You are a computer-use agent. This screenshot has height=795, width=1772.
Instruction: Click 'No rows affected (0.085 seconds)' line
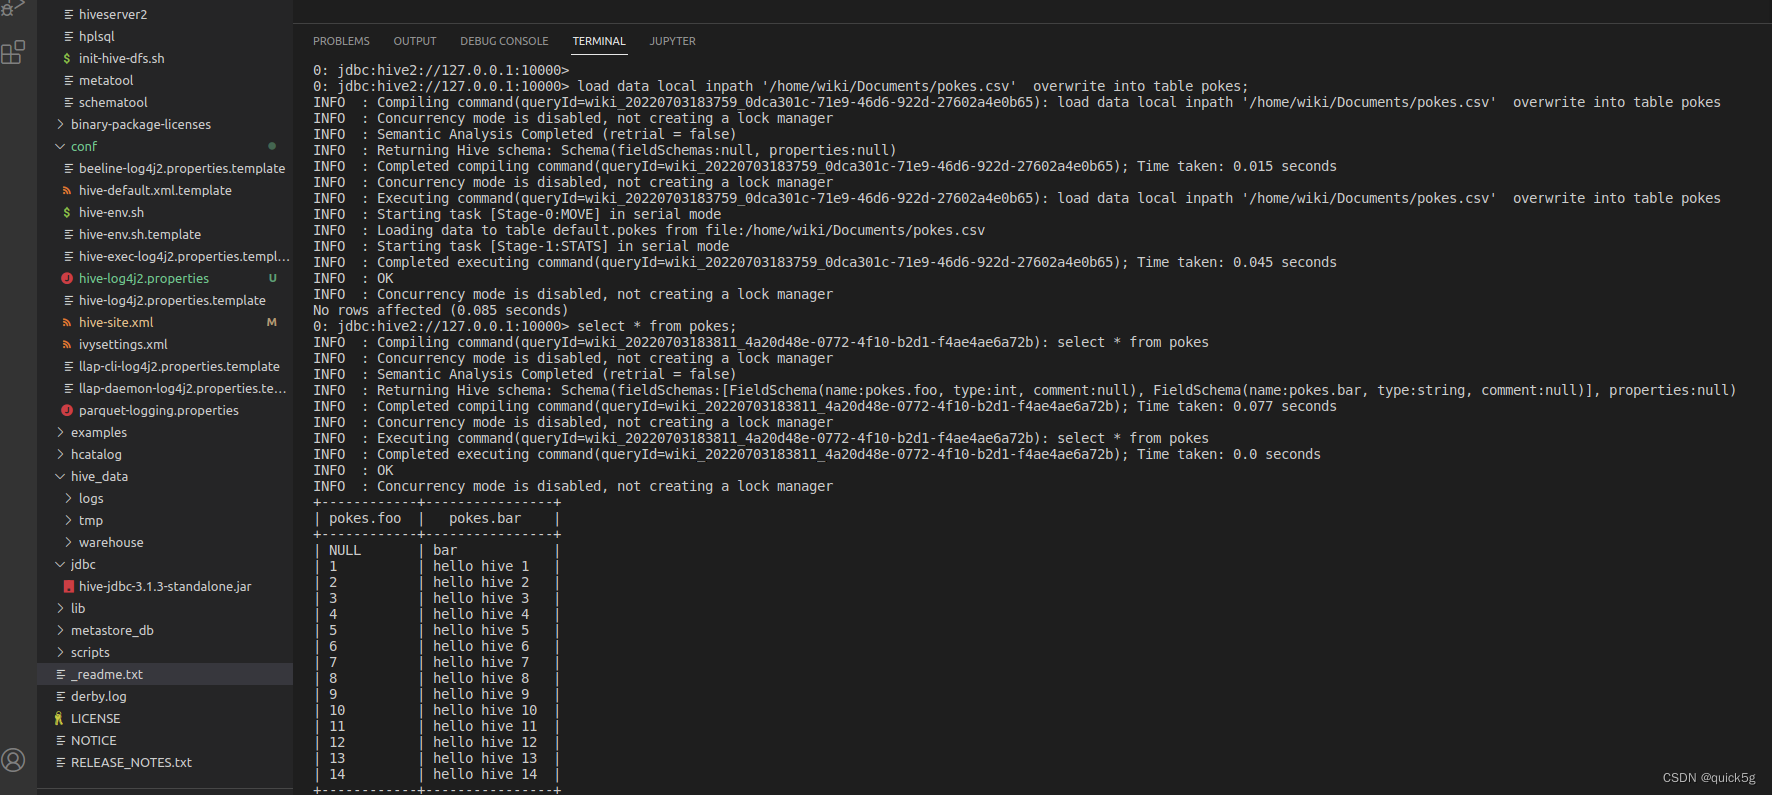(441, 311)
